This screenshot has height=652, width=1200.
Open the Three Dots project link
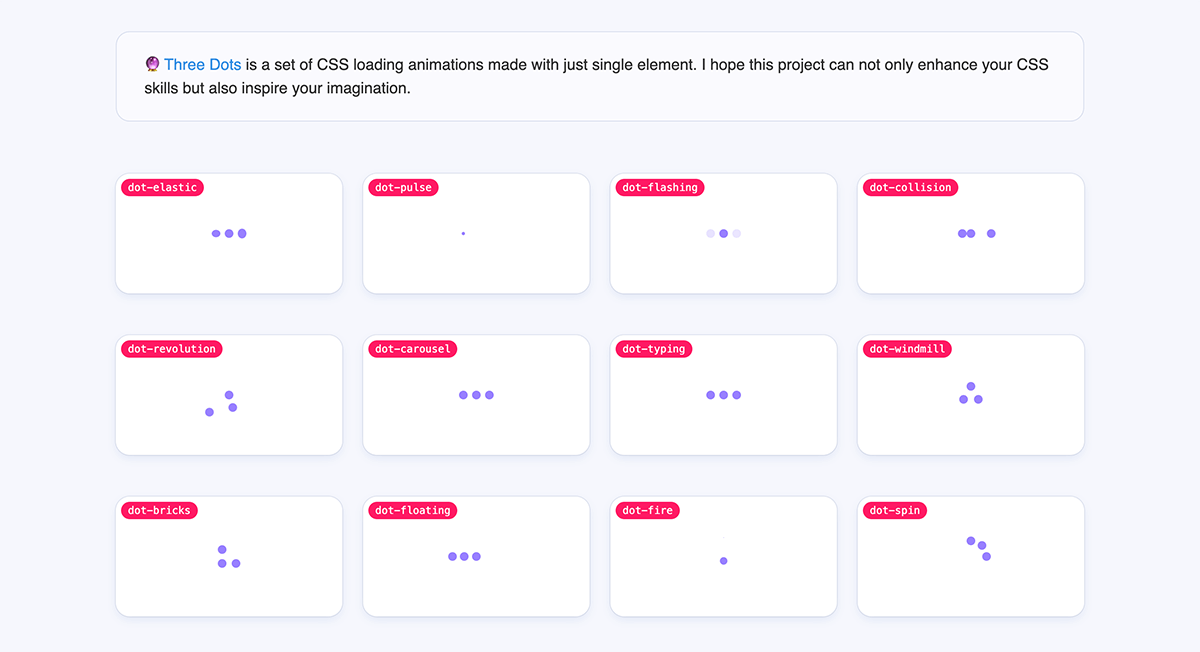pyautogui.click(x=203, y=64)
